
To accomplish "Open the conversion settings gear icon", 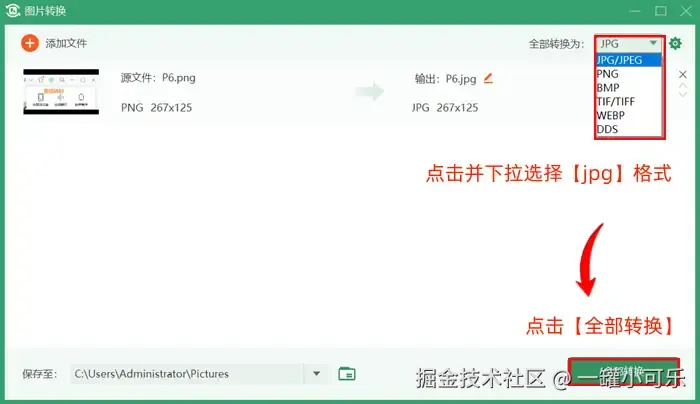I will pyautogui.click(x=675, y=43).
